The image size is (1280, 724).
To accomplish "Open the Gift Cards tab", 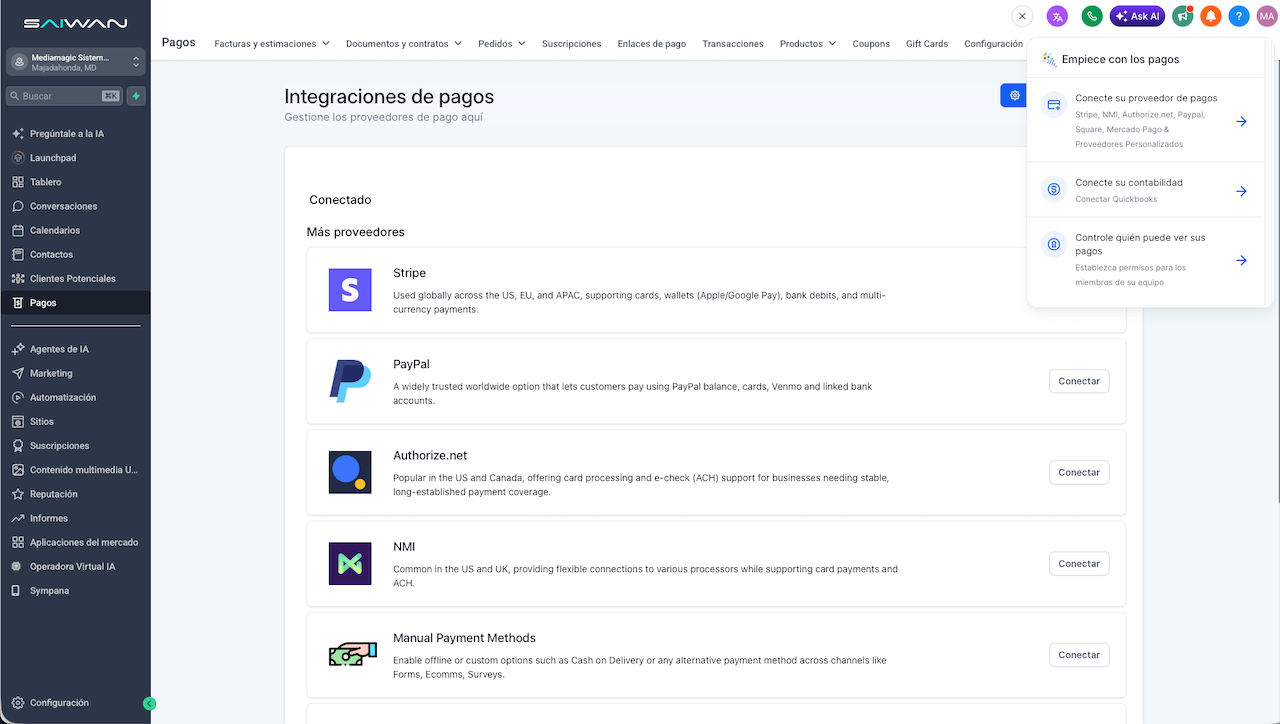I will point(927,44).
